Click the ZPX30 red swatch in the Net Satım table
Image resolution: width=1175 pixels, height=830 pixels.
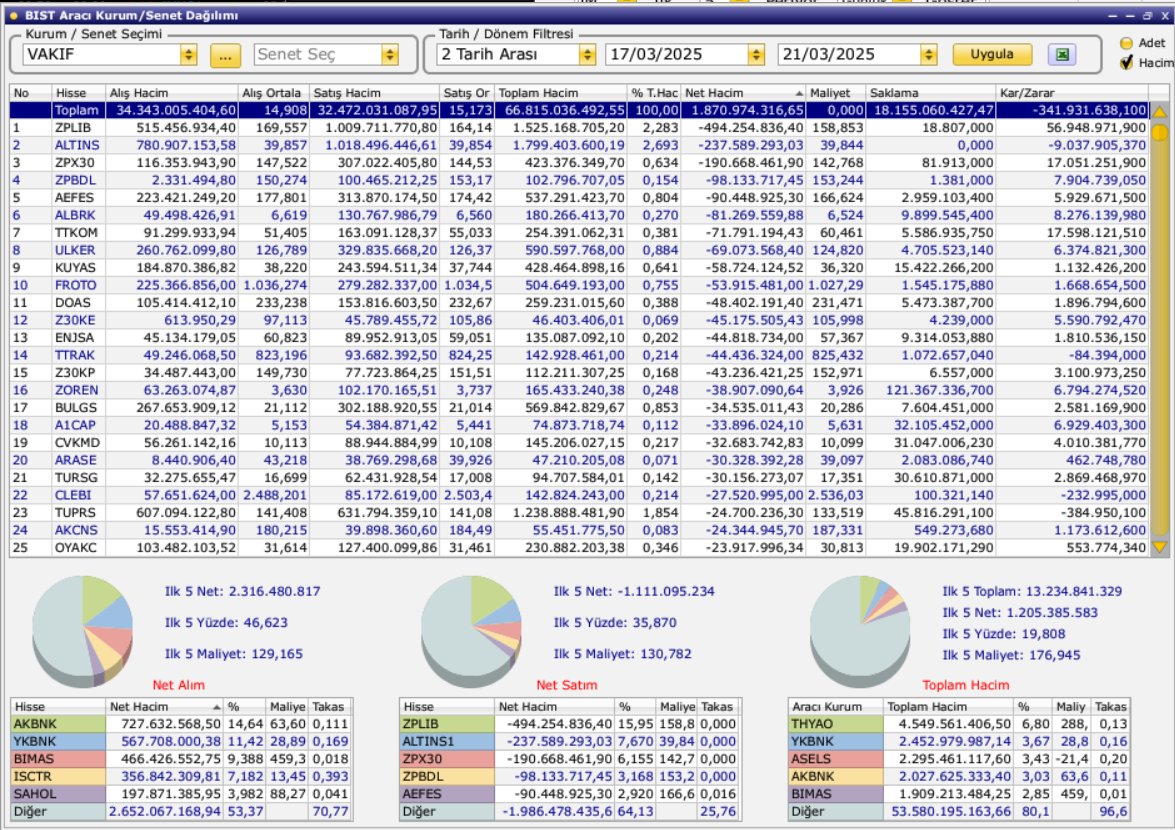pyautogui.click(x=447, y=759)
